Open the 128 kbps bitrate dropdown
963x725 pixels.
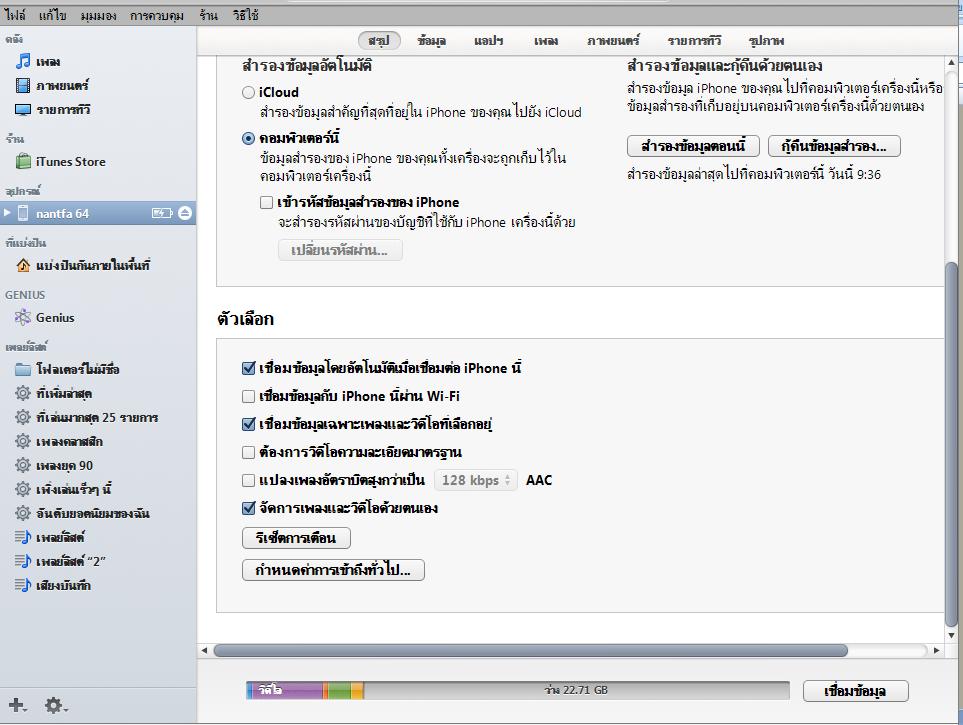point(476,480)
